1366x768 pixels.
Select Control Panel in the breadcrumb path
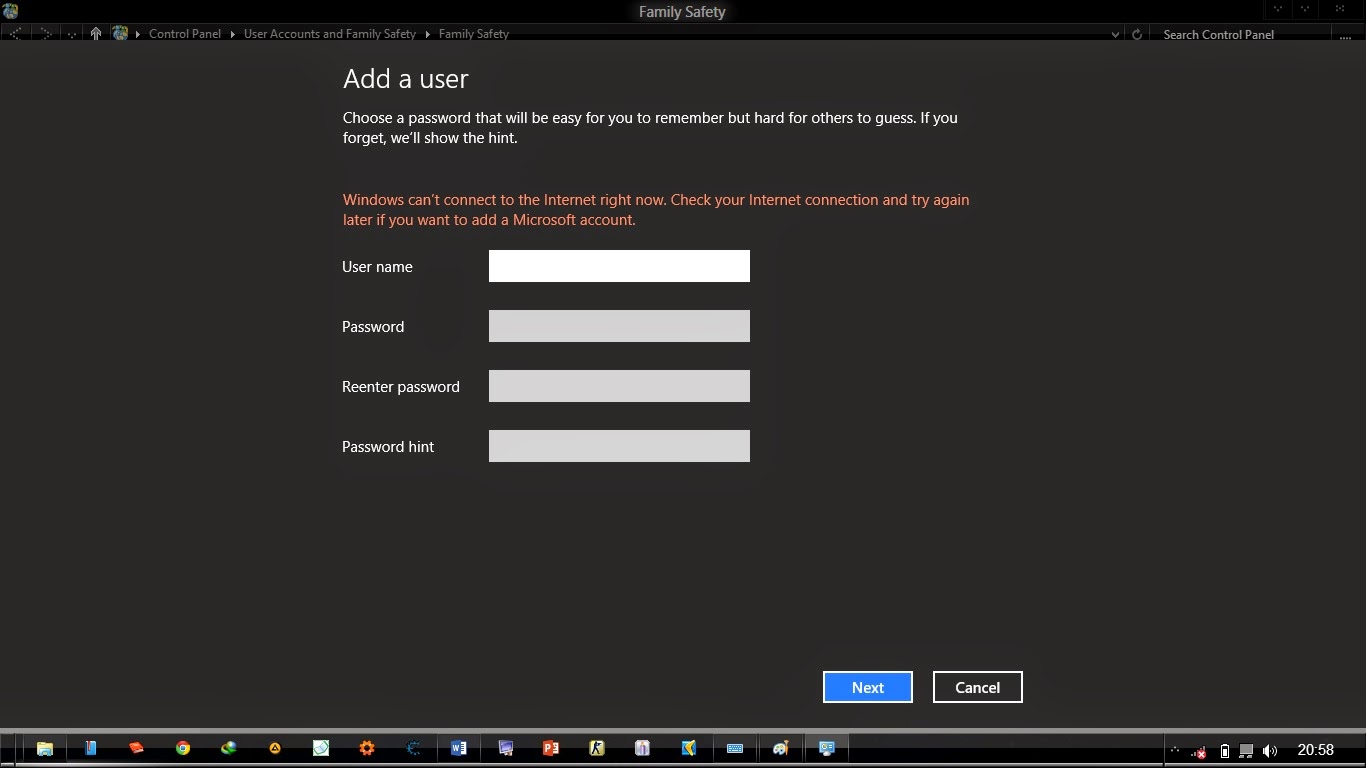click(185, 33)
